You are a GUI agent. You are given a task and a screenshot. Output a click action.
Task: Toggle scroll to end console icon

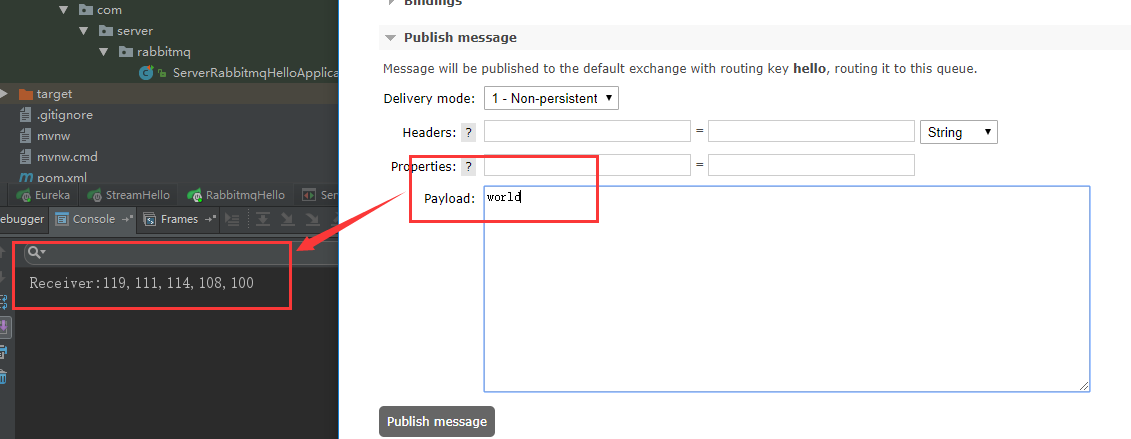pyautogui.click(x=4, y=327)
